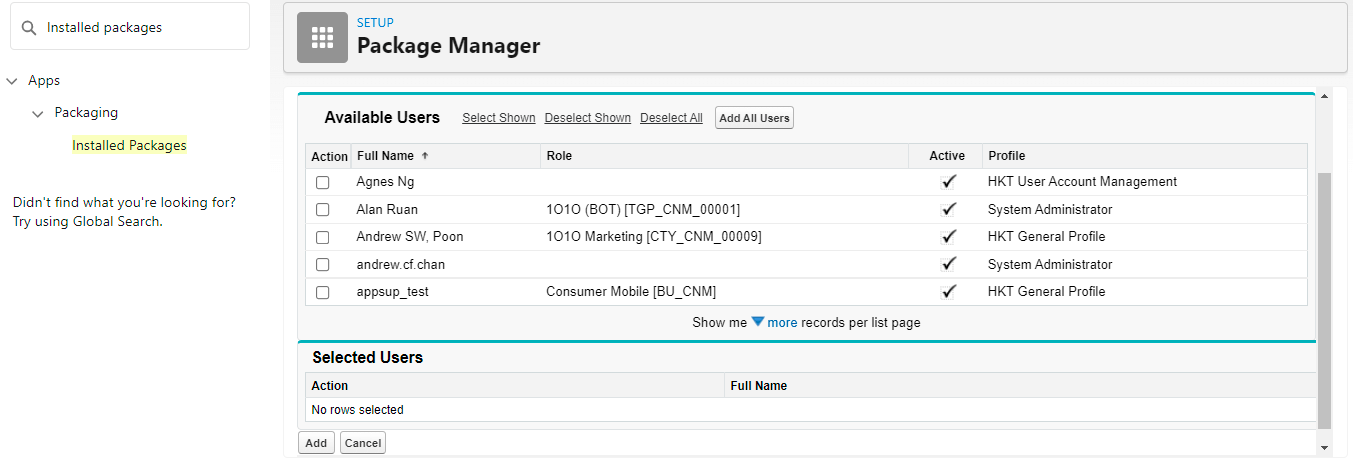1353x461 pixels.
Task: Collapse the Apps tree node
Action: click(12, 81)
